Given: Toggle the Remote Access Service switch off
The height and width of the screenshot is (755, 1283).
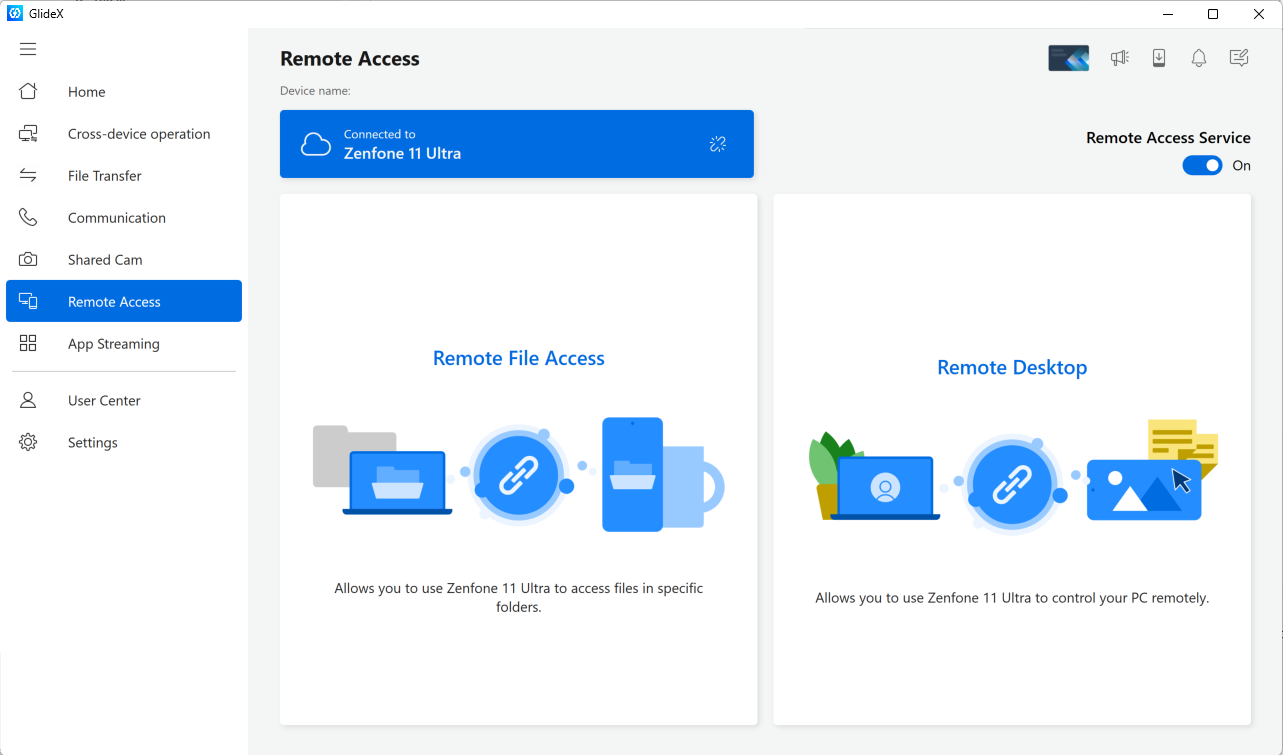Looking at the screenshot, I should tap(1202, 165).
